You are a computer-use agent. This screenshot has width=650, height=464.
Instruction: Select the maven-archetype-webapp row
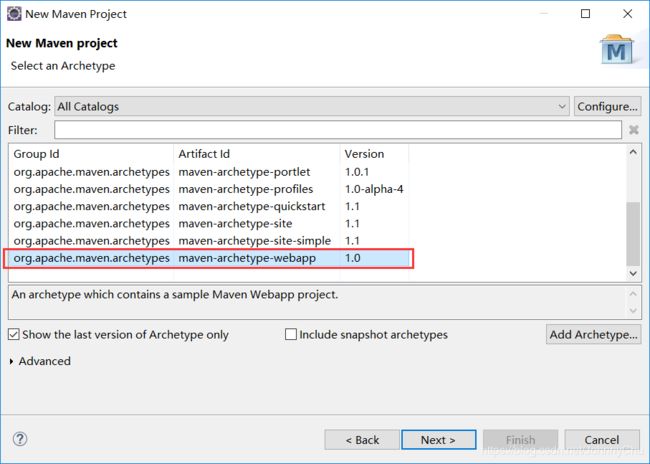tap(209, 258)
